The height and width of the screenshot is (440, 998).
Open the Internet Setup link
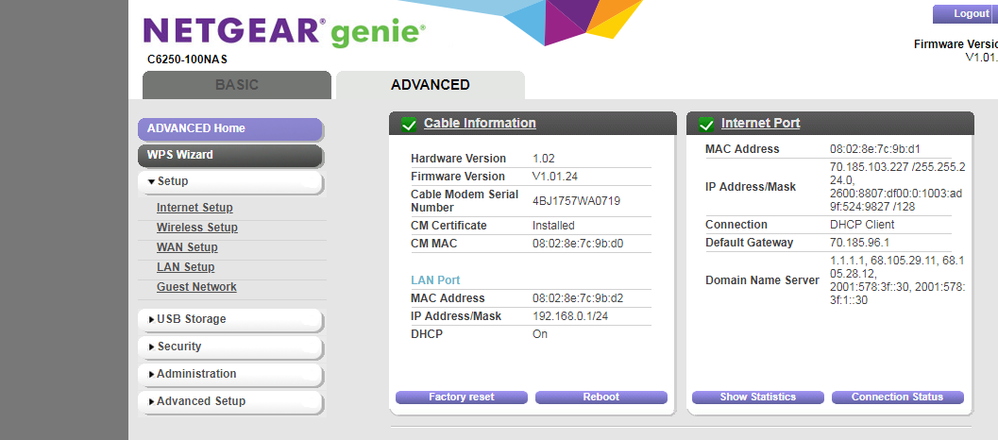pyautogui.click(x=195, y=208)
